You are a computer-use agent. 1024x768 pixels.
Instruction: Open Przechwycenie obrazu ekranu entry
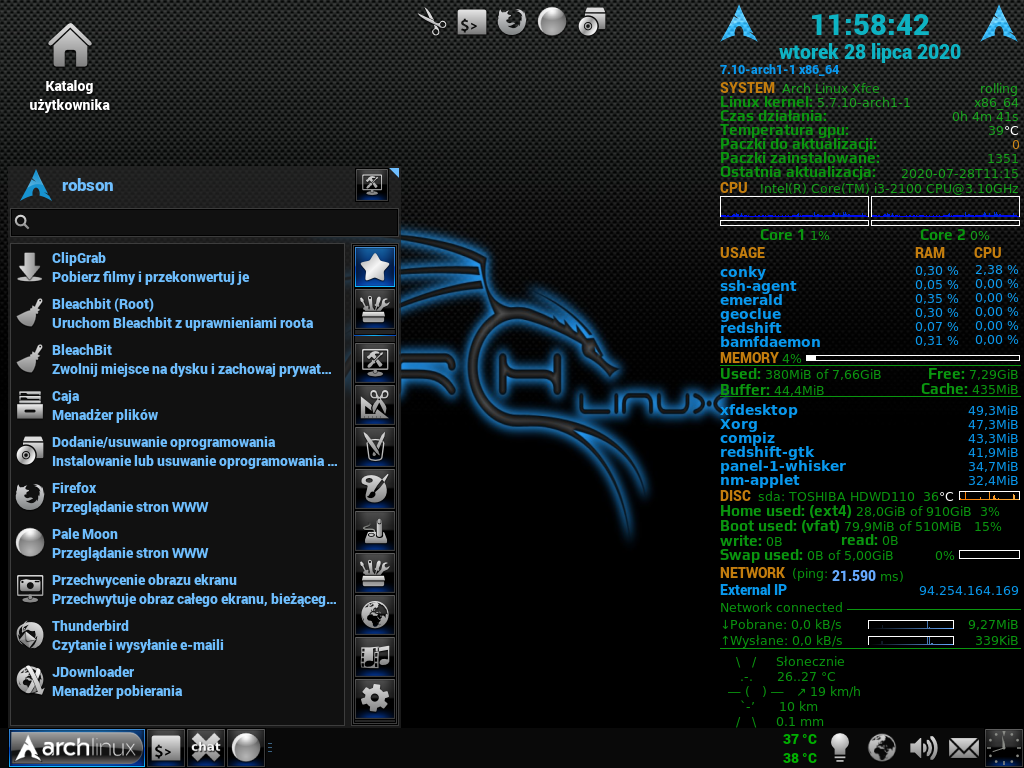coord(177,589)
